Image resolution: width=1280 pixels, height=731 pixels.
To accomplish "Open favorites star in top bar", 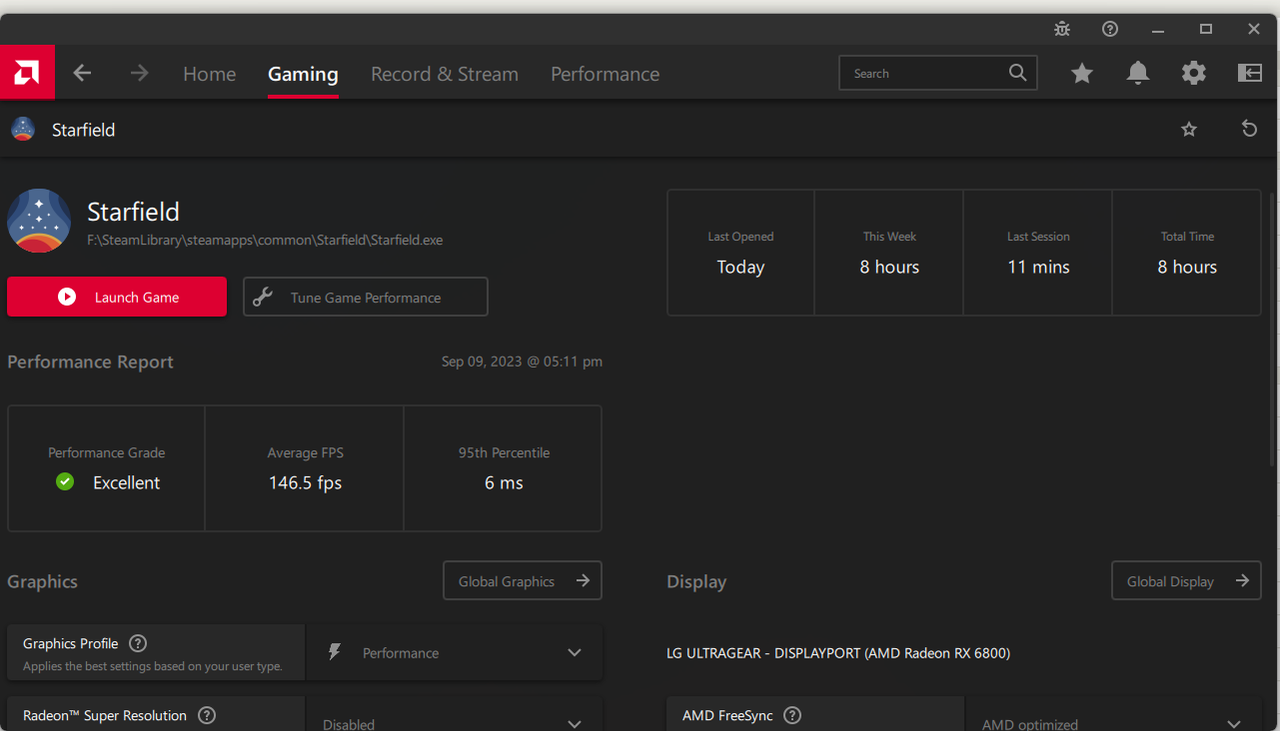I will 1082,73.
